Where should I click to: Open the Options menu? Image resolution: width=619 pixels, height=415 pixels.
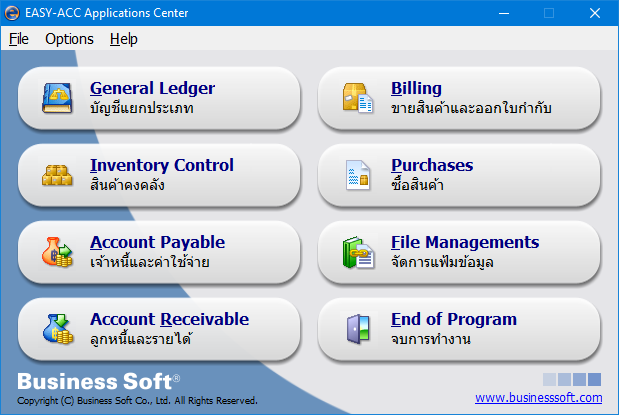[69, 39]
